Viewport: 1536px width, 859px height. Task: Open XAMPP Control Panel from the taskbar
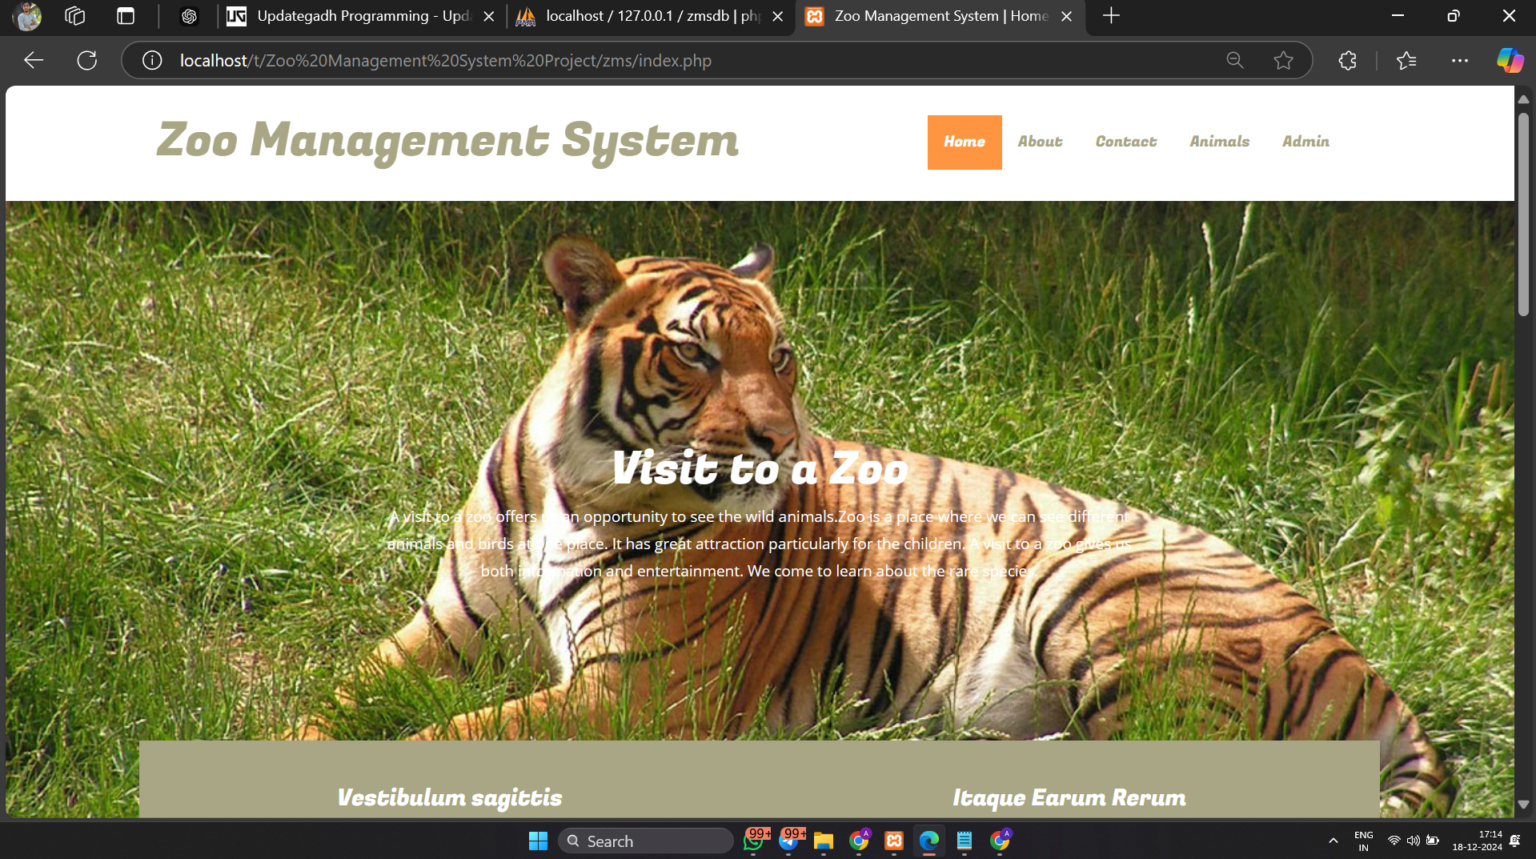tap(893, 840)
